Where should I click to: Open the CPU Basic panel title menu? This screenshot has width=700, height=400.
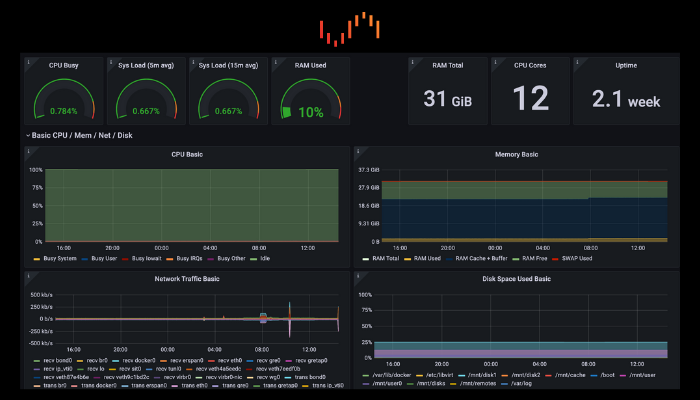(187, 154)
